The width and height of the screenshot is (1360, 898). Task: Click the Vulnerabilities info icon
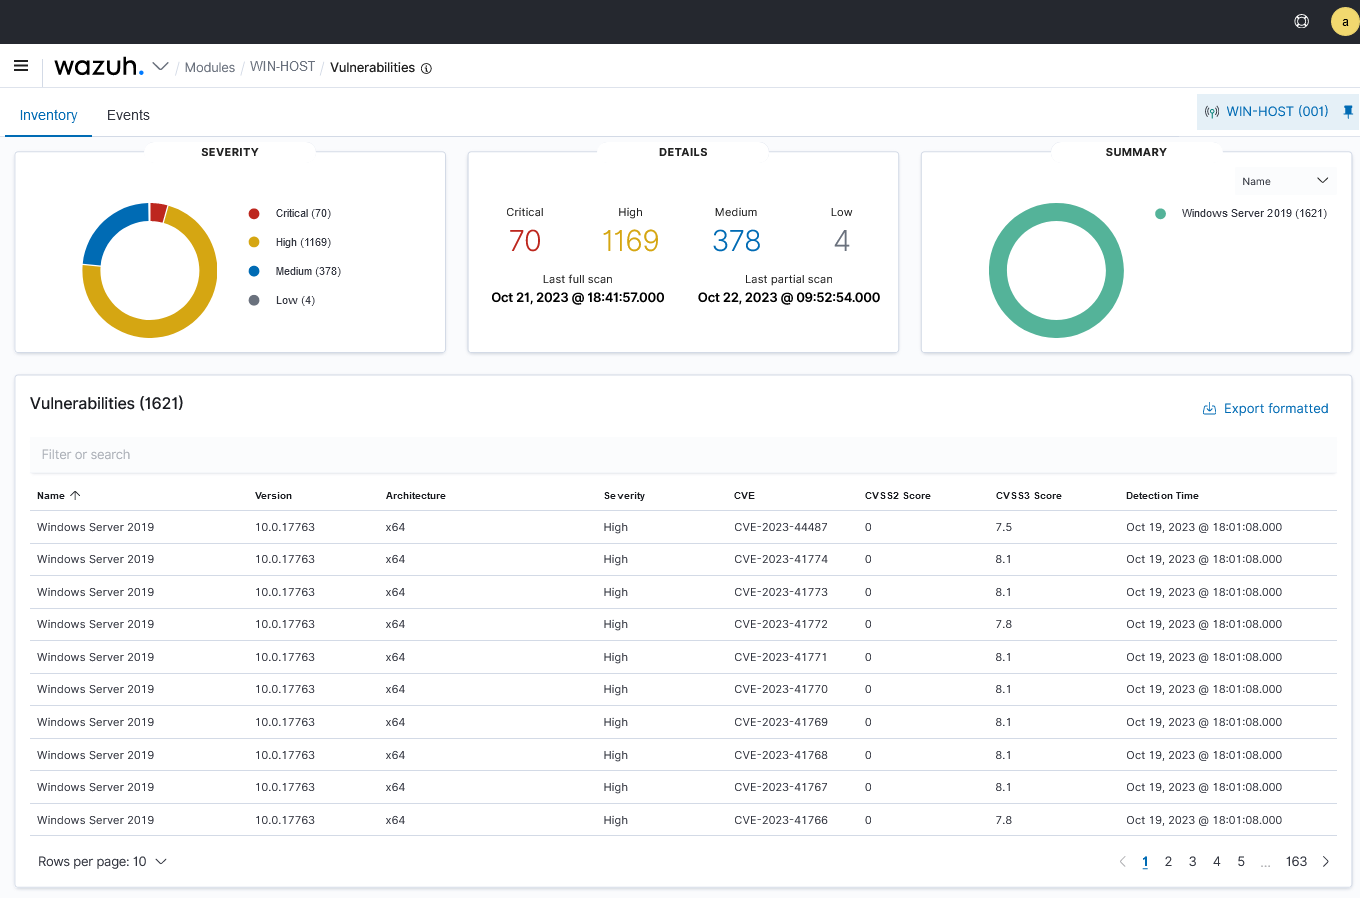426,68
